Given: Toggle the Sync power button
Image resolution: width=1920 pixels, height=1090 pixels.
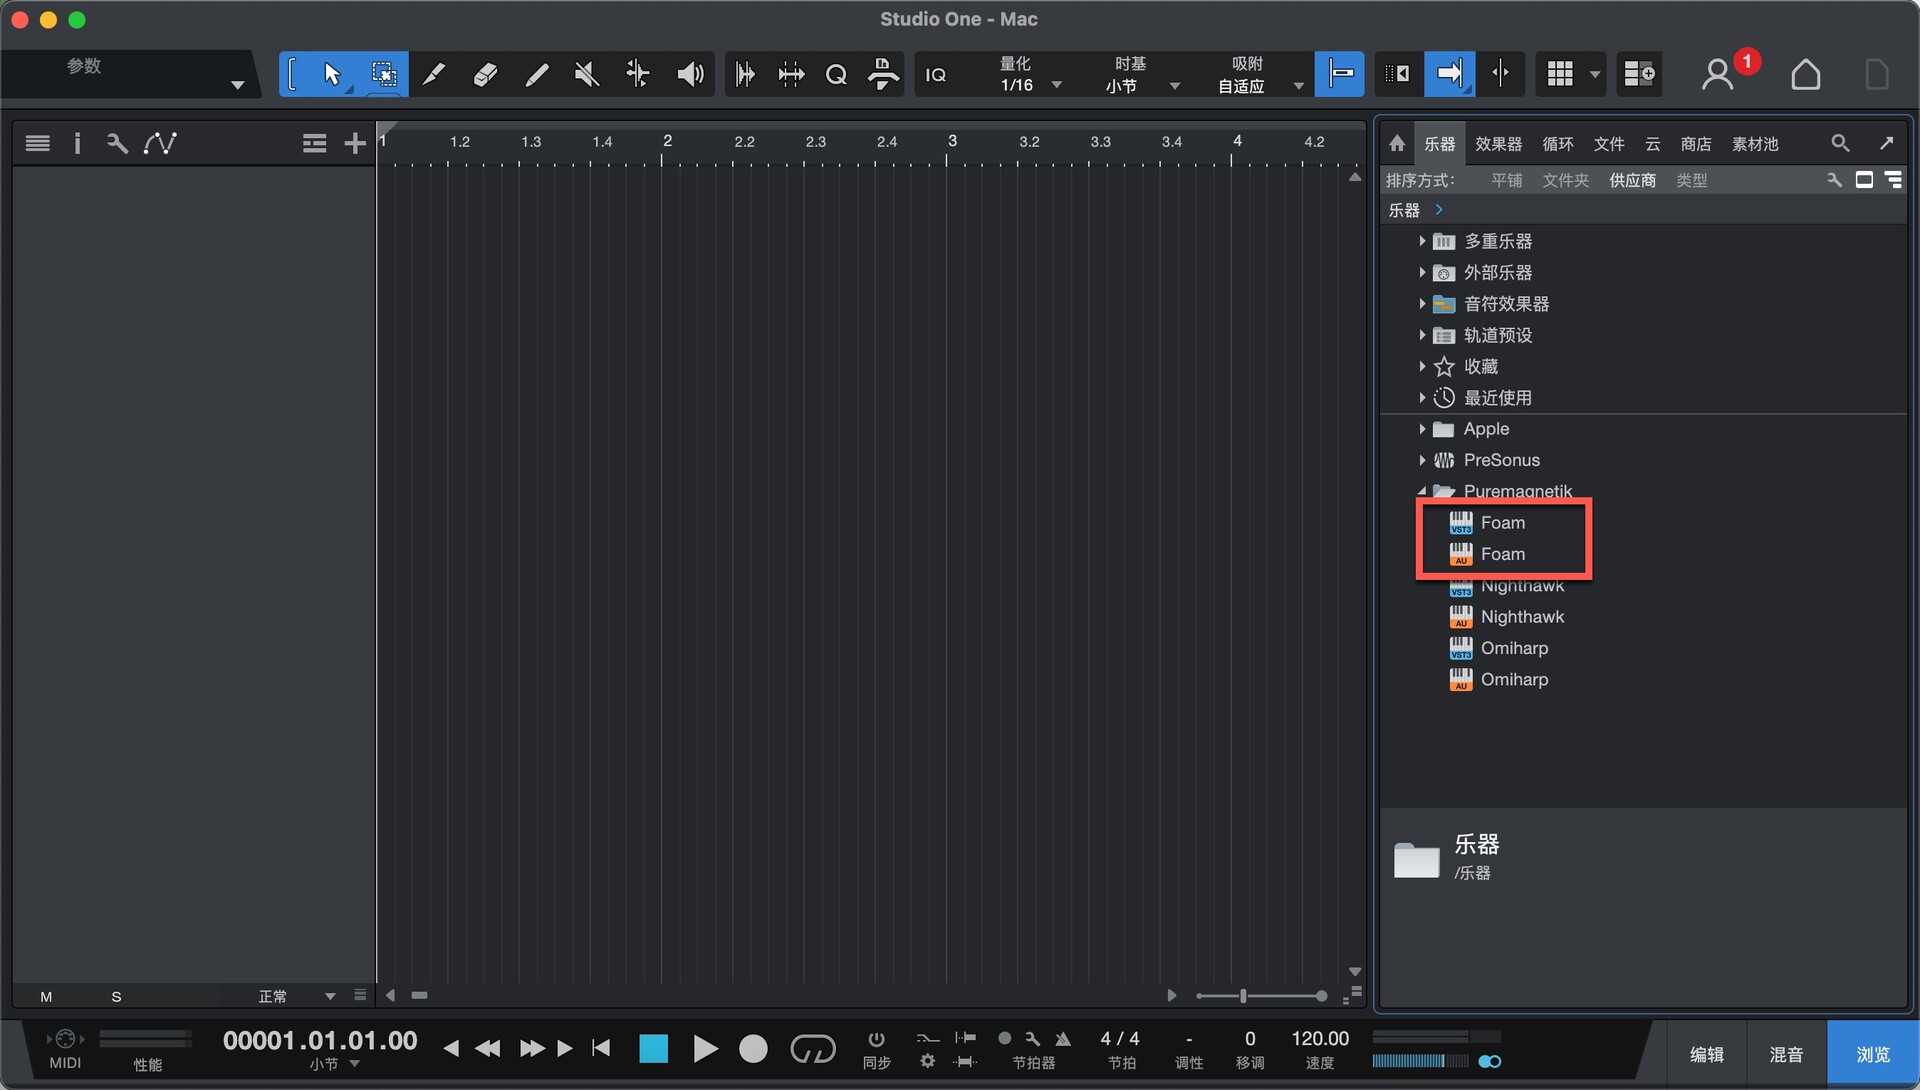Looking at the screenshot, I should (876, 1039).
